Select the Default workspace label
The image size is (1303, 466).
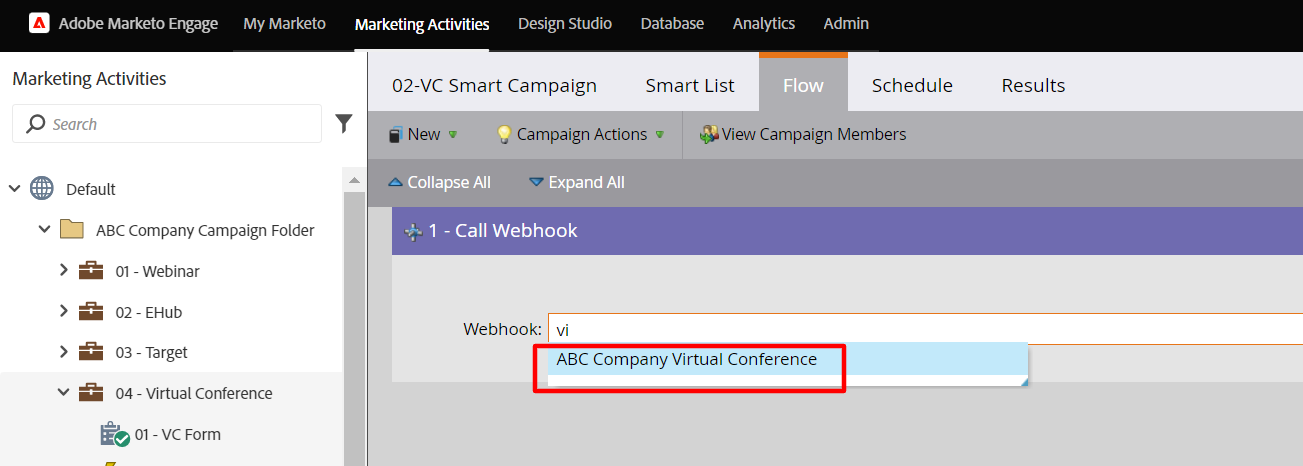(x=91, y=189)
